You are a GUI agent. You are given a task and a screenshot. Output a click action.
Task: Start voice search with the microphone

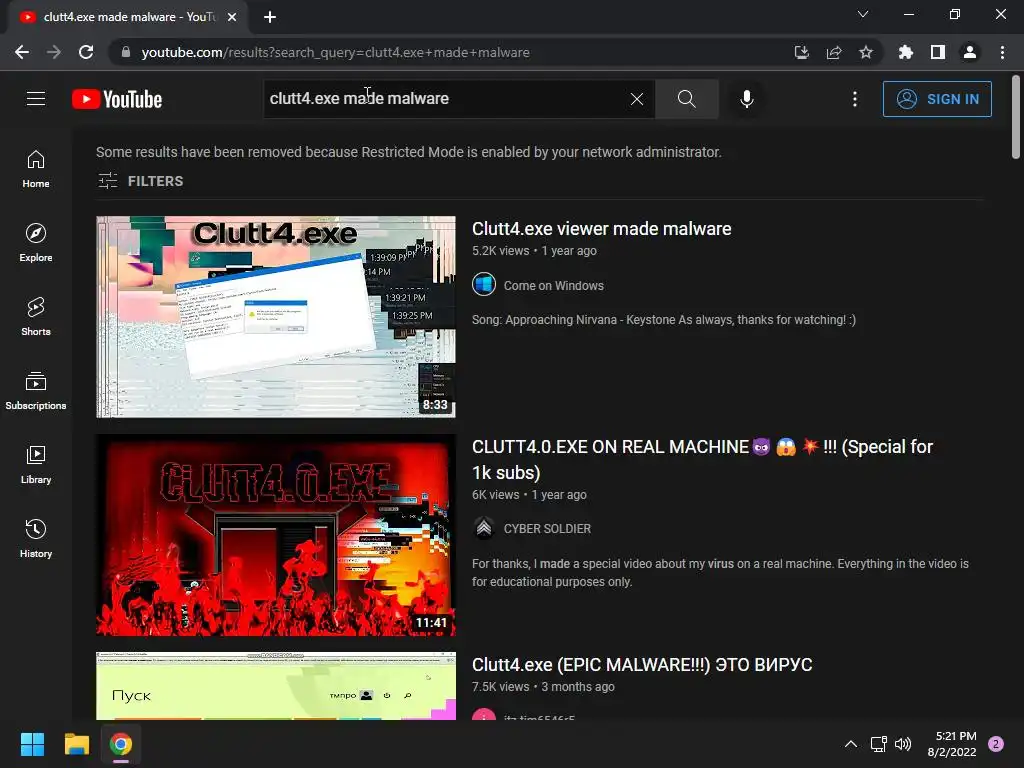tap(746, 99)
